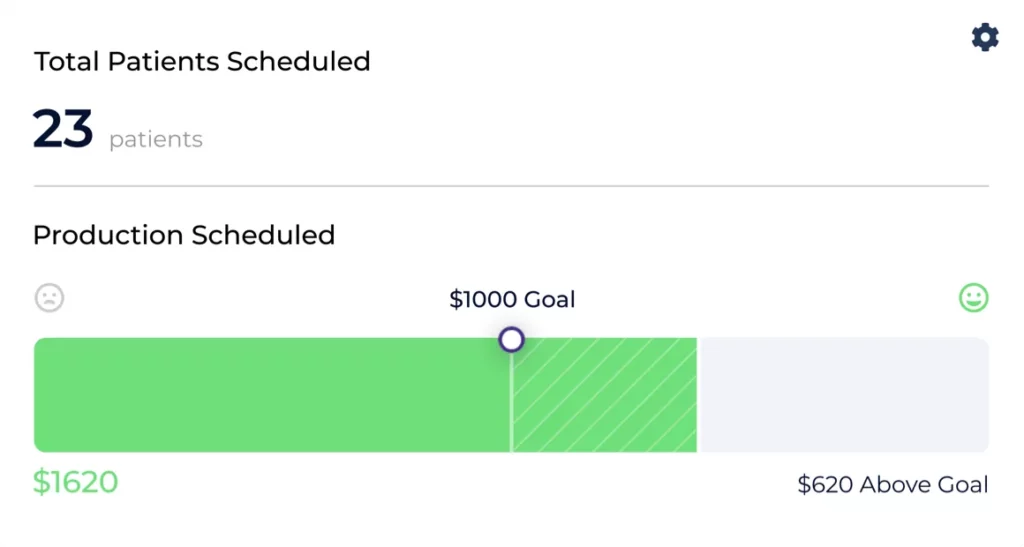The width and height of the screenshot is (1024, 547).
Task: Open settings with the gear icon
Action: pyautogui.click(x=985, y=38)
